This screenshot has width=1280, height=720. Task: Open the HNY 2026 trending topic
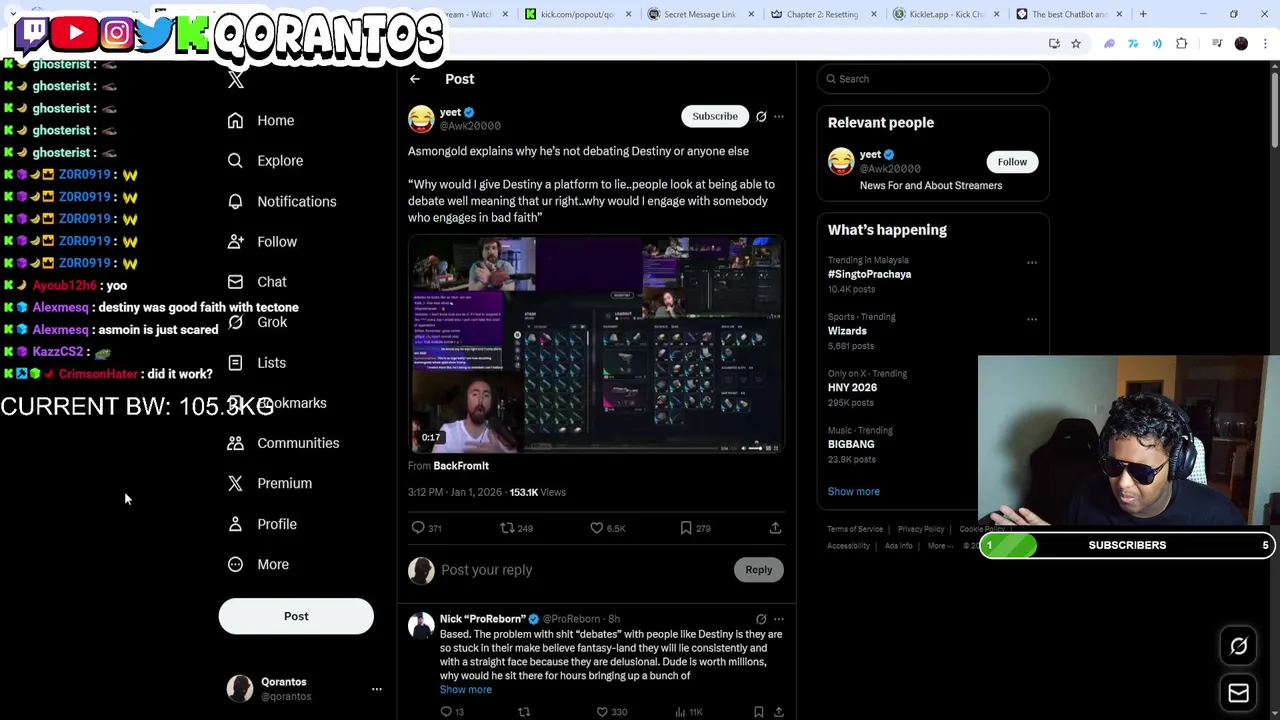coord(852,388)
